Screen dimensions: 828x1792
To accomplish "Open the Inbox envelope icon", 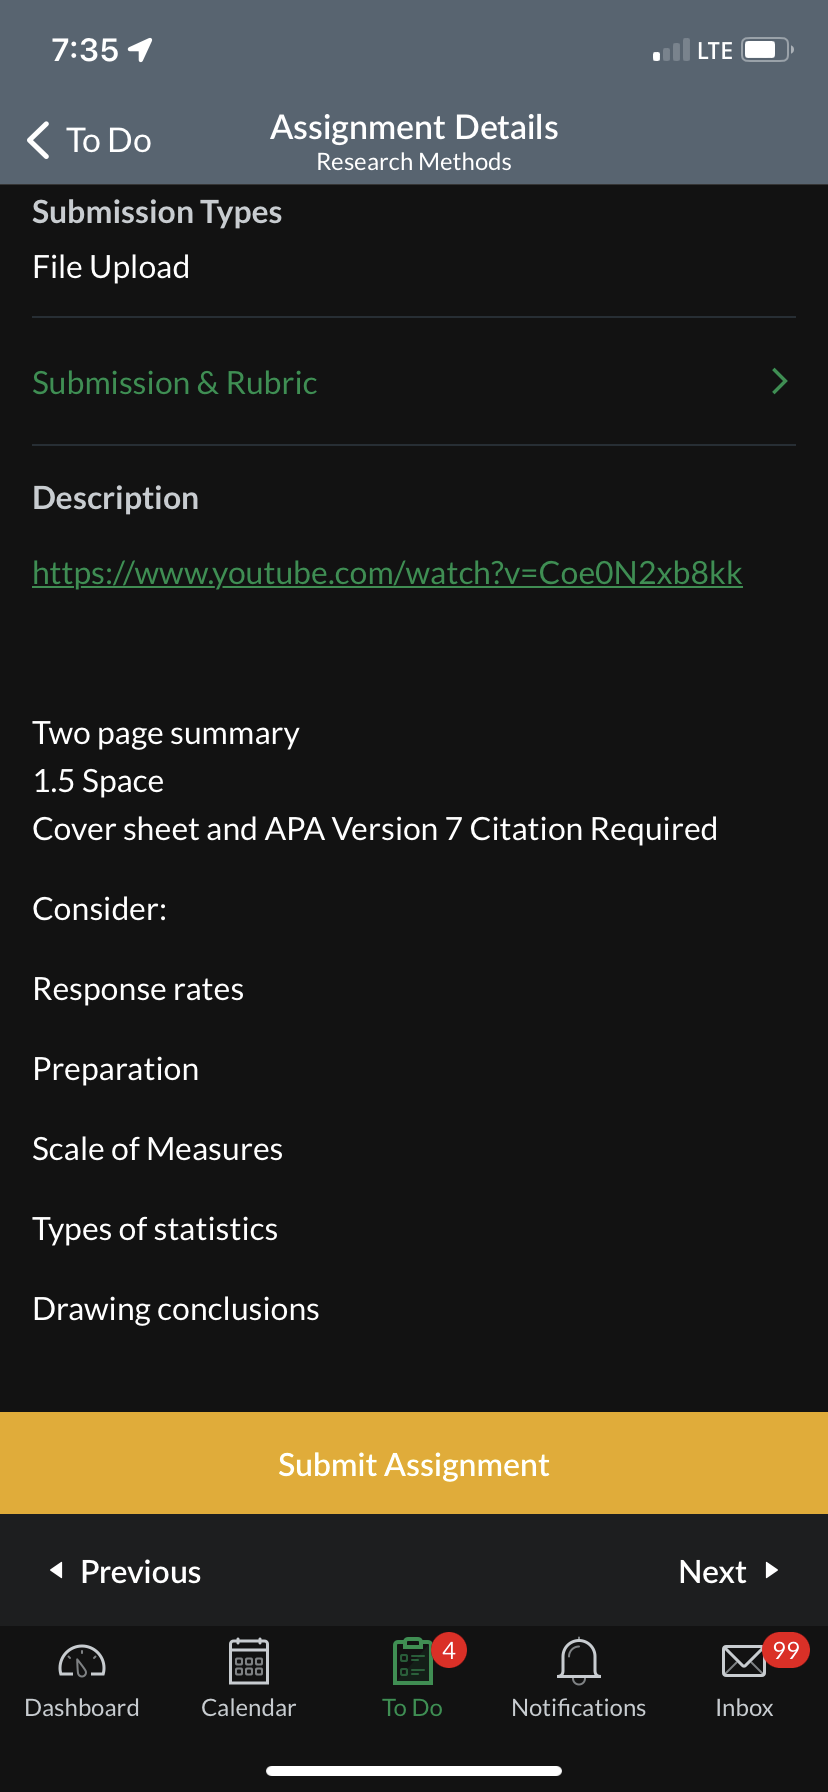I will [x=744, y=1662].
